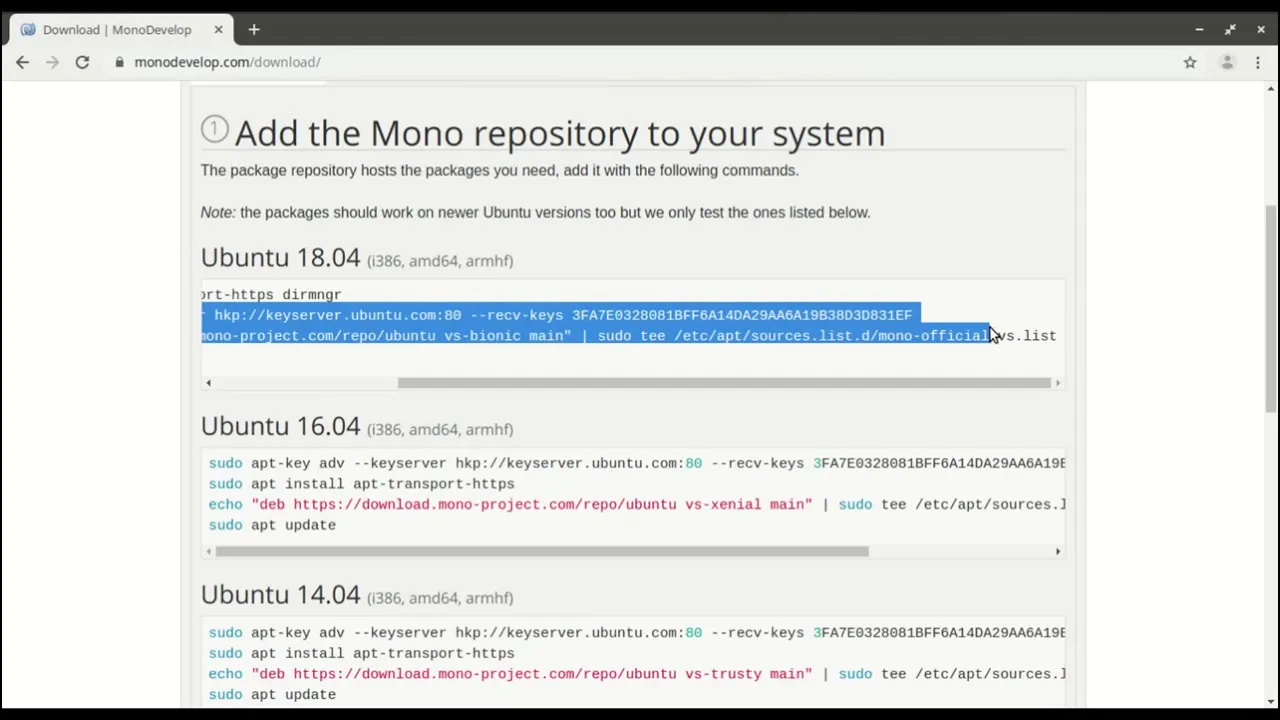Bookmark this page with the star icon

pos(1190,62)
